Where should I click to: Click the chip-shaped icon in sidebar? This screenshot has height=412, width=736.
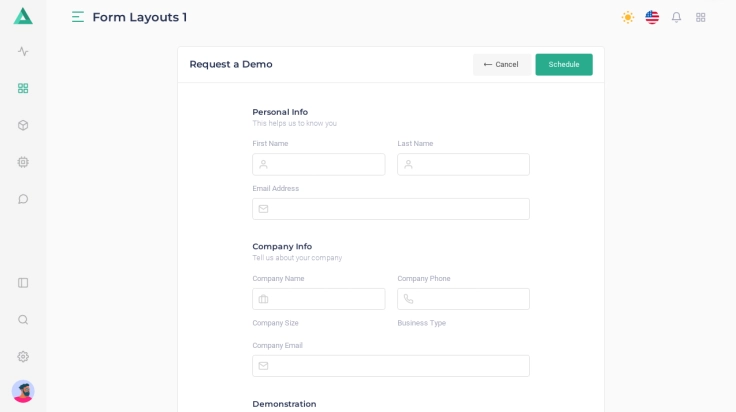(23, 162)
